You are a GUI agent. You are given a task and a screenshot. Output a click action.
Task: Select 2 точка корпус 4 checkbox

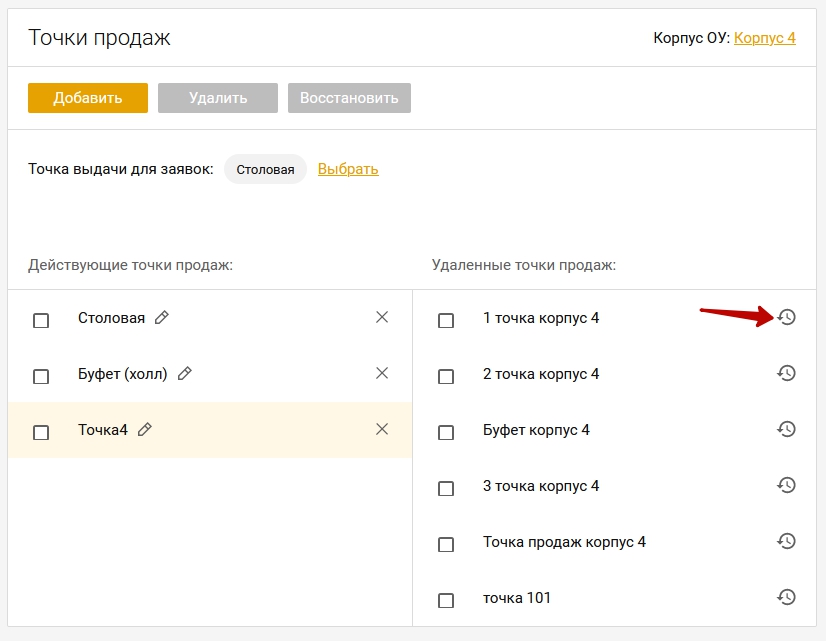pos(446,376)
